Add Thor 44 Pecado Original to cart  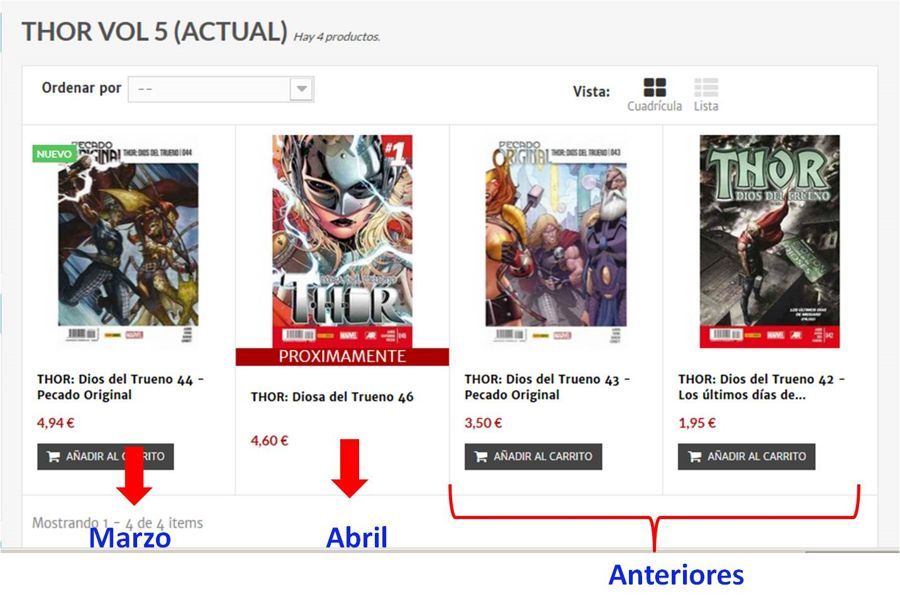tap(106, 457)
